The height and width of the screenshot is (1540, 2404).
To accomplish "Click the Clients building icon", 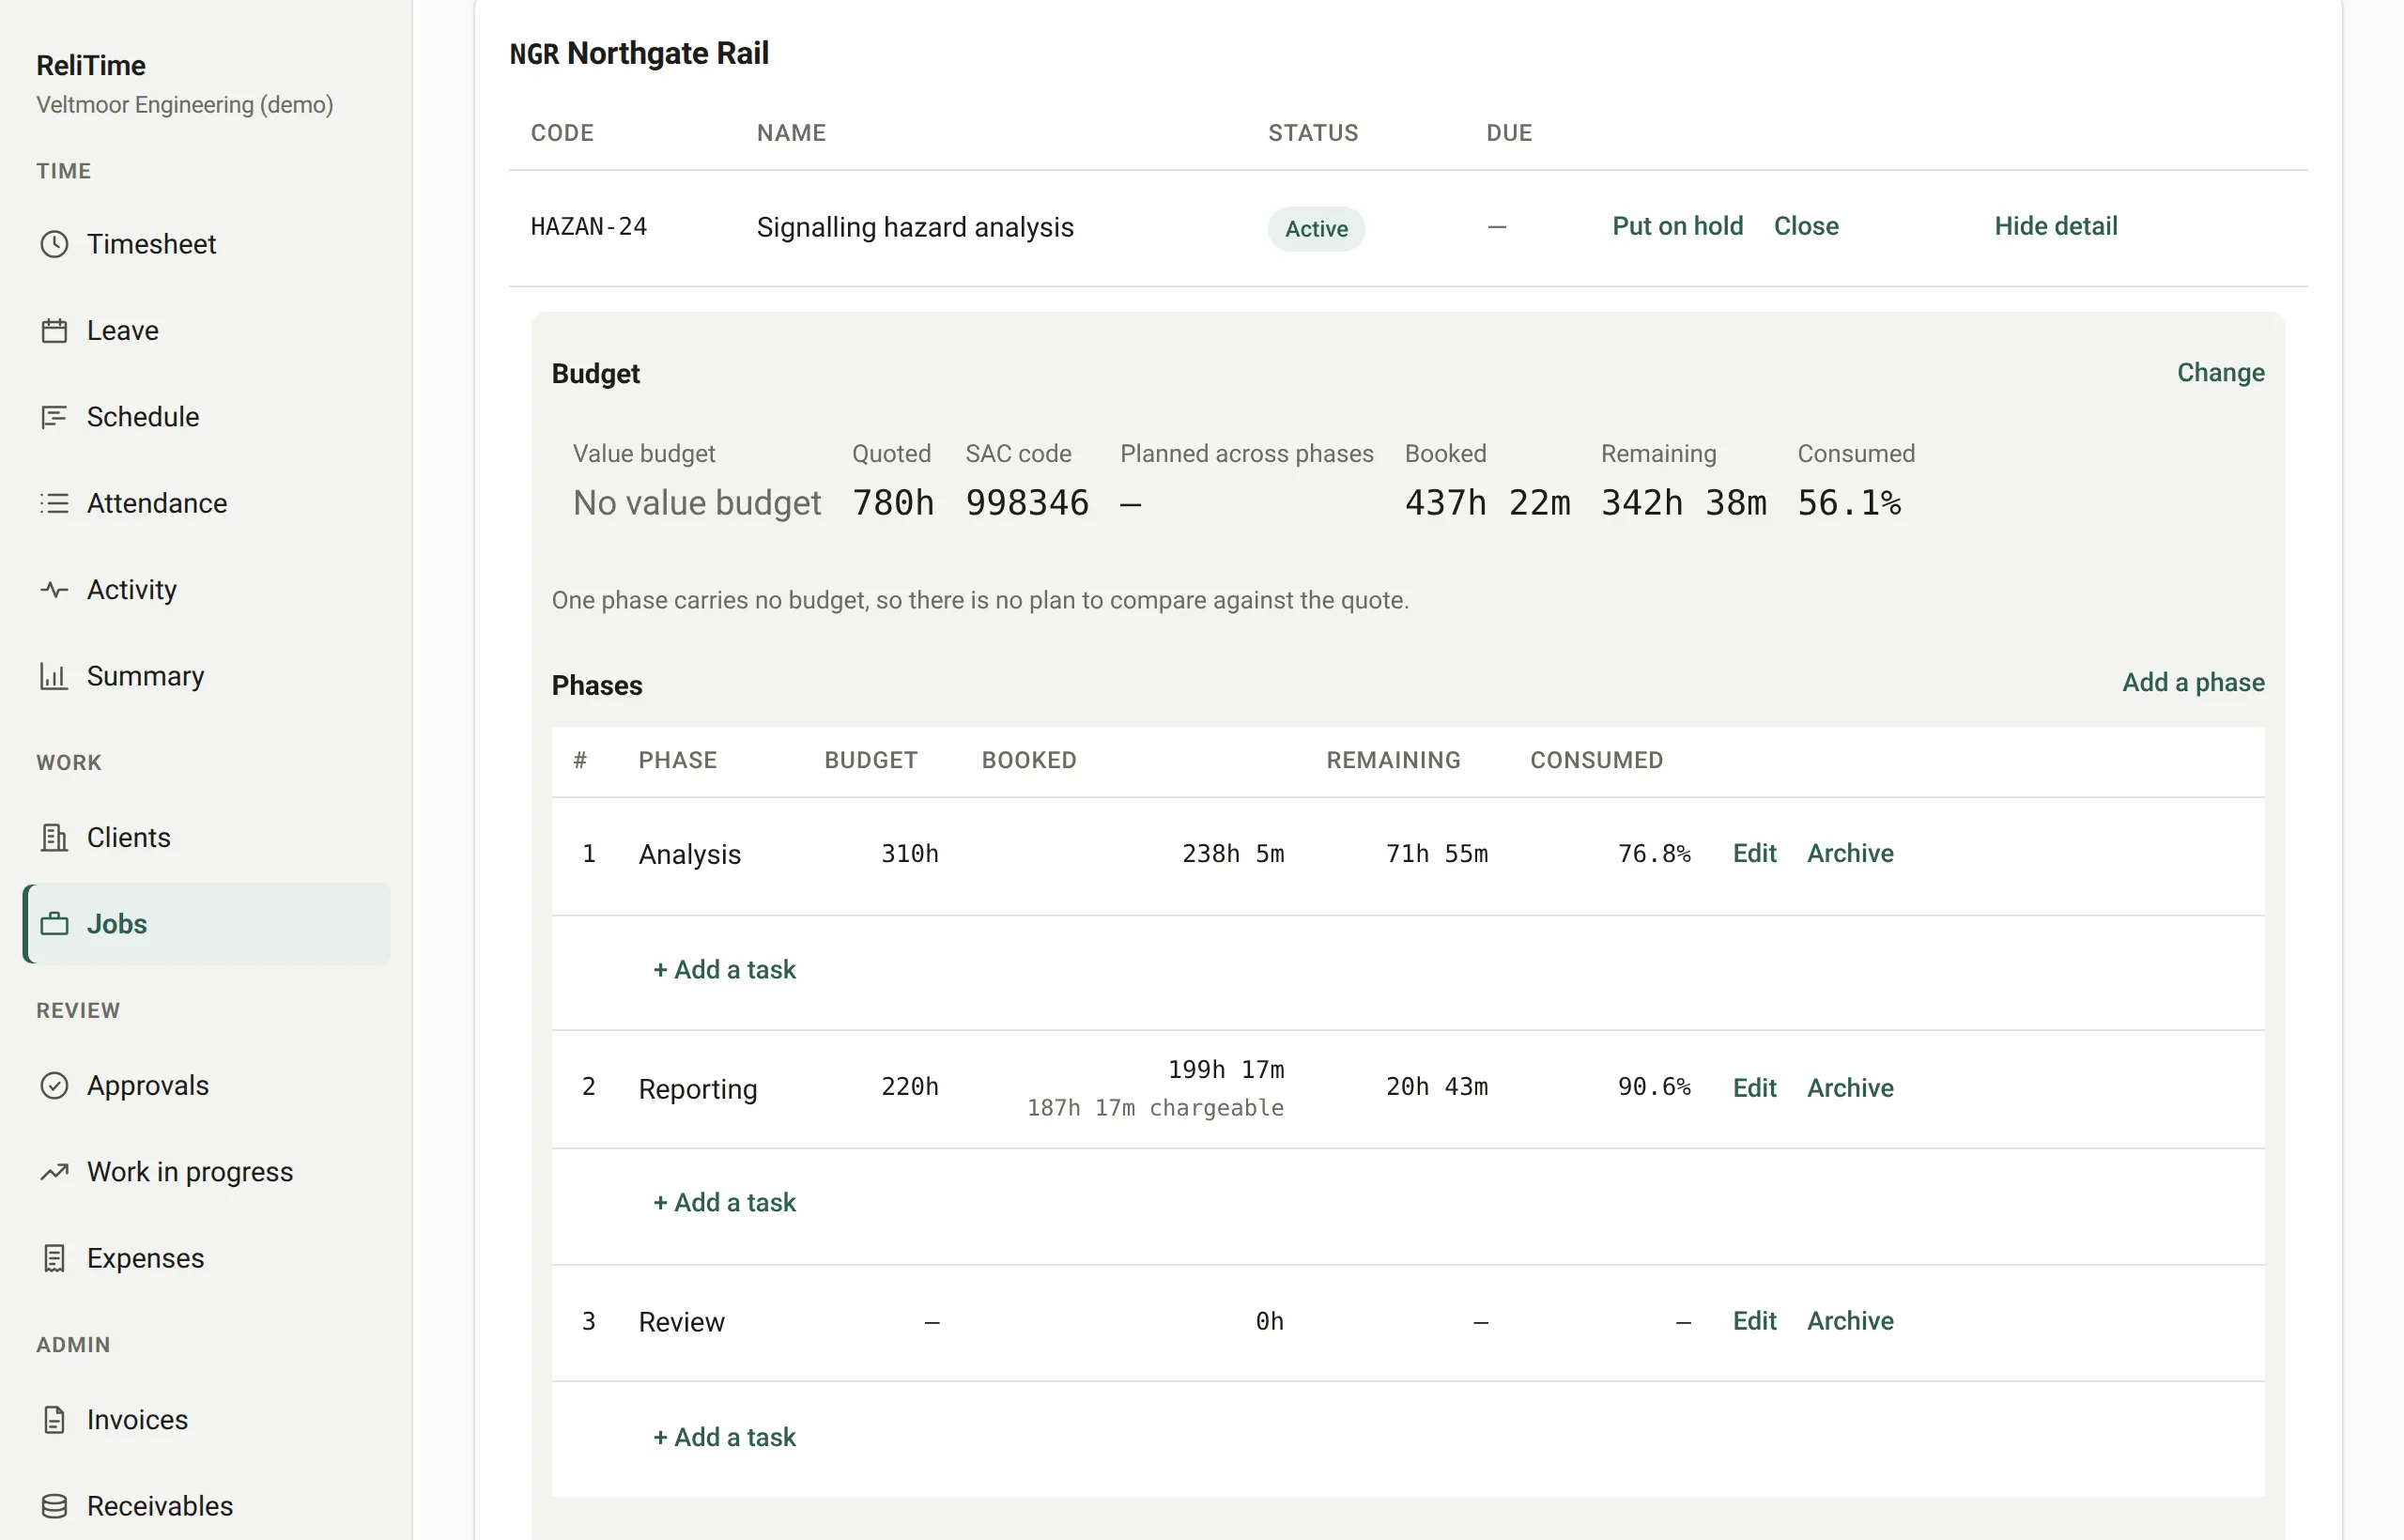I will (x=54, y=837).
